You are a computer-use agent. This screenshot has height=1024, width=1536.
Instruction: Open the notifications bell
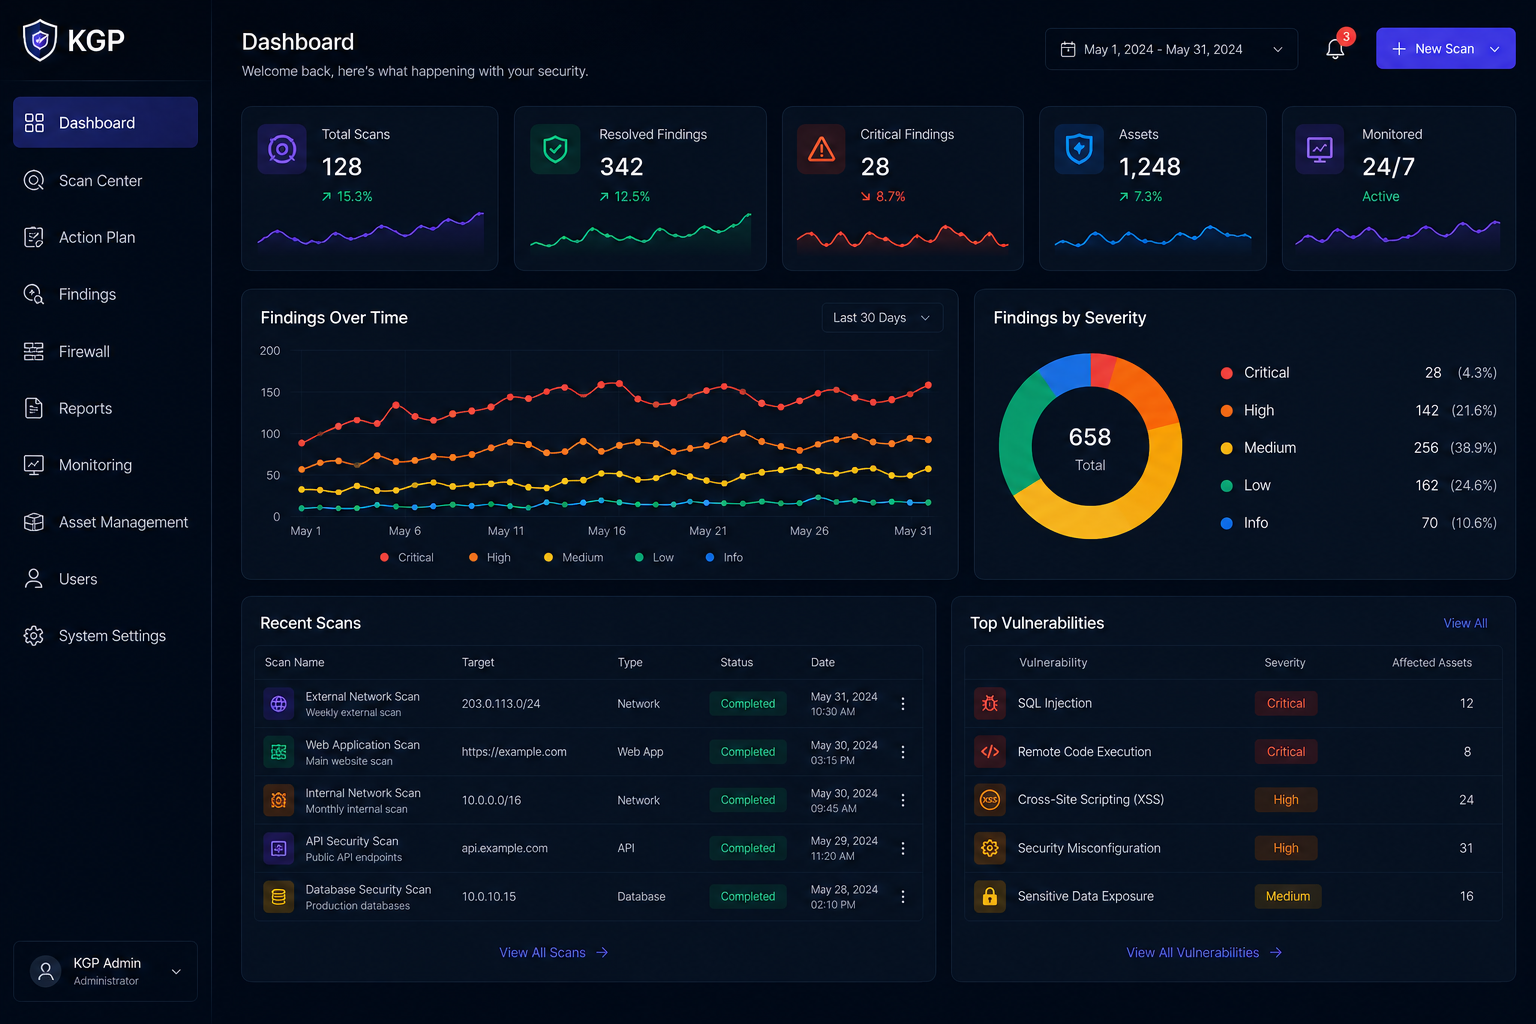(x=1335, y=49)
